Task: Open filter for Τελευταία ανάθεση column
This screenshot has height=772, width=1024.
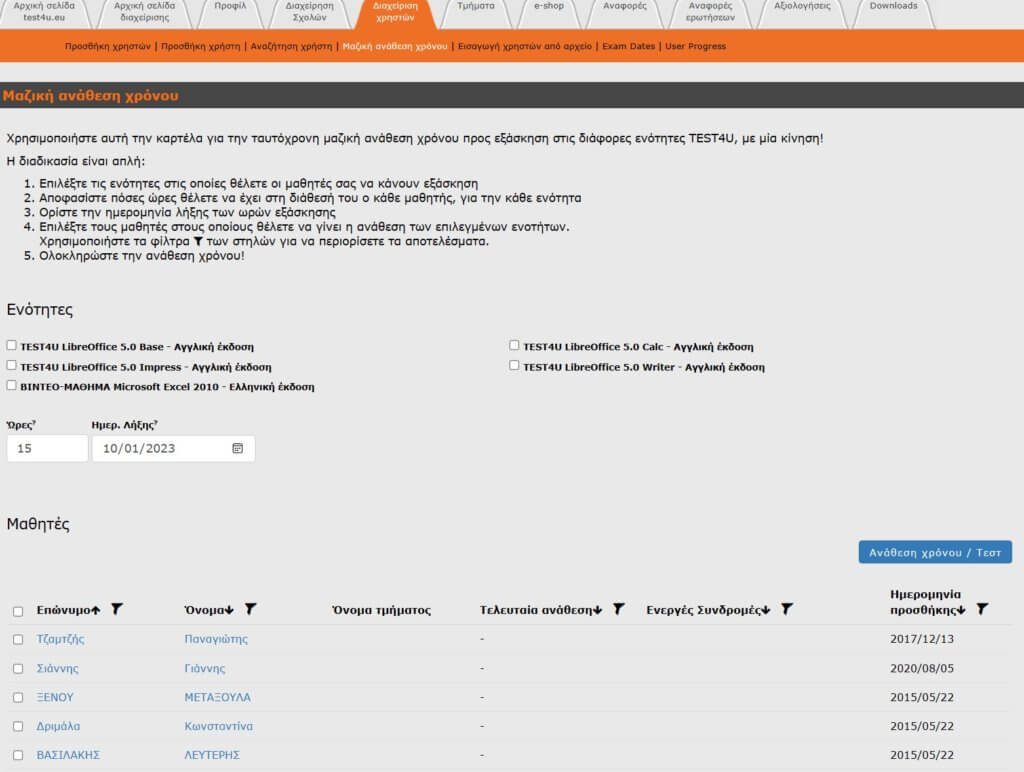Action: pyautogui.click(x=619, y=608)
